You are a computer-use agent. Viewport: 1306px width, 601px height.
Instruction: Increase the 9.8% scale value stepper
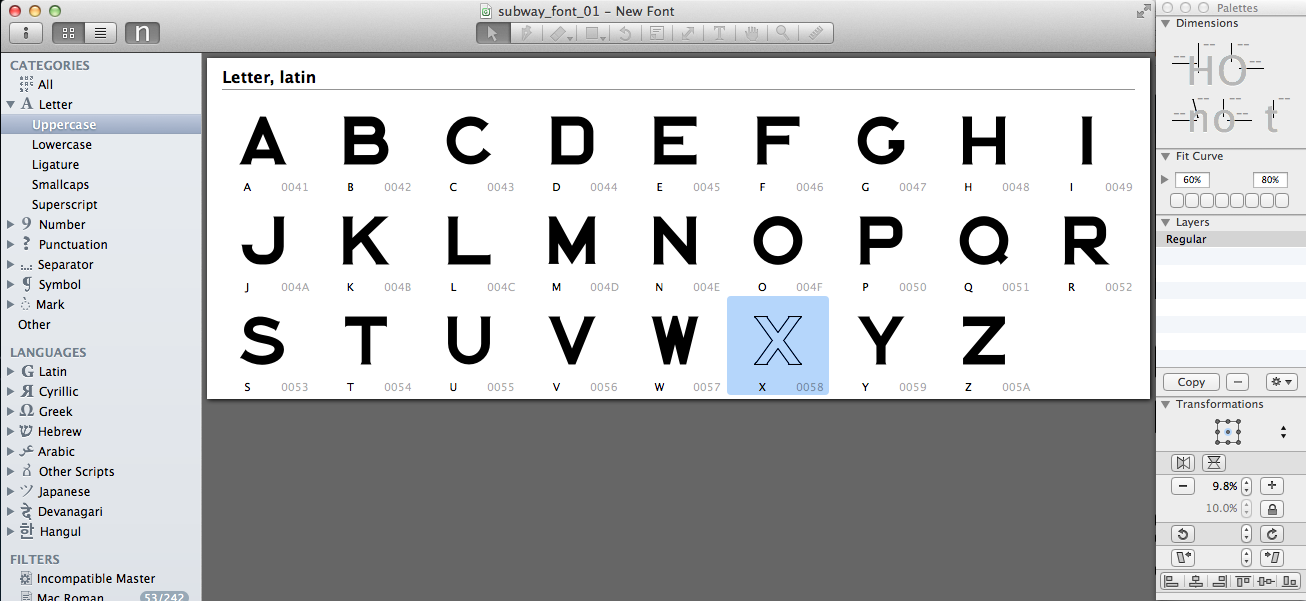coord(1246,481)
